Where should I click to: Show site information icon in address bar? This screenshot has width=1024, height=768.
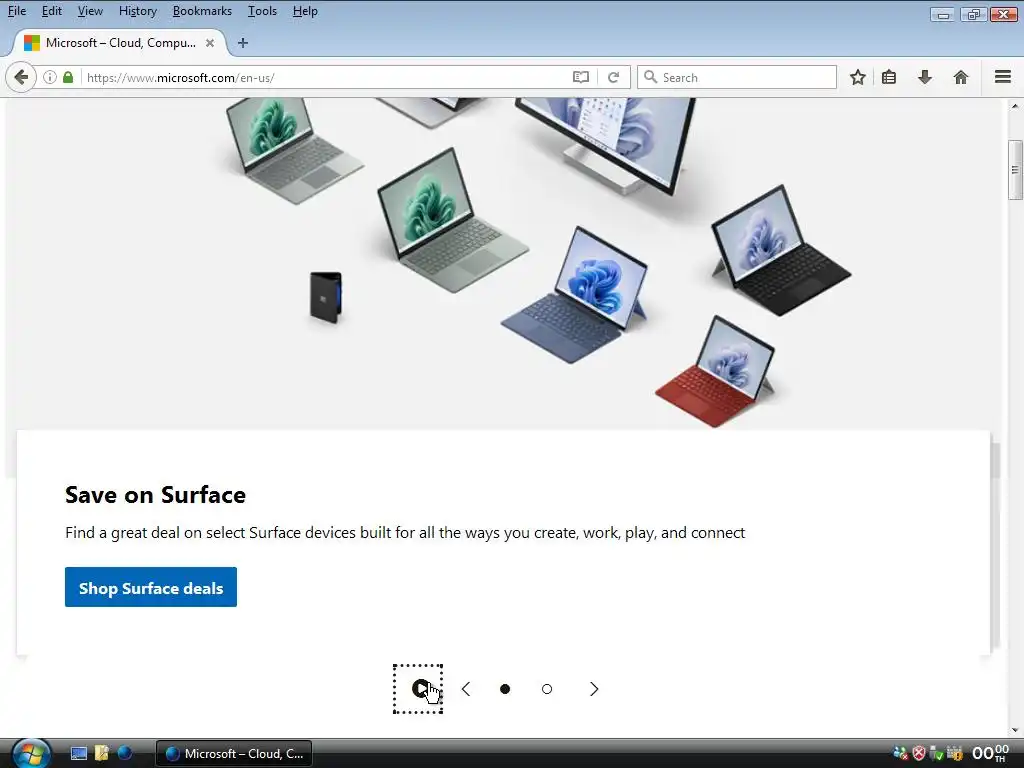coord(50,77)
